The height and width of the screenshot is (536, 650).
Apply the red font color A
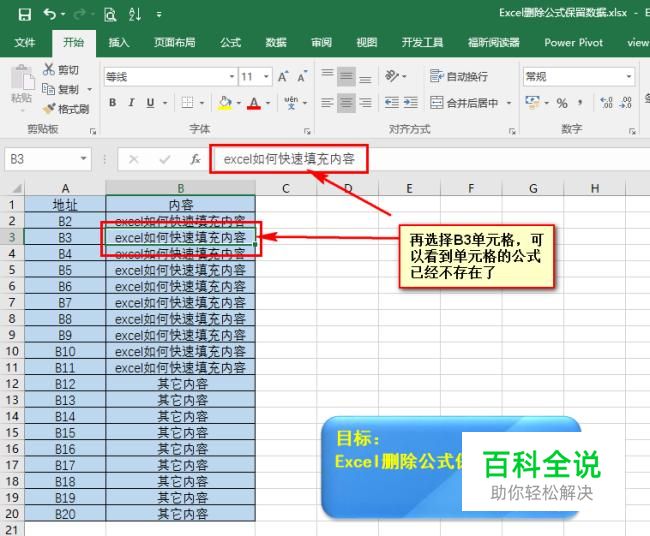click(254, 103)
